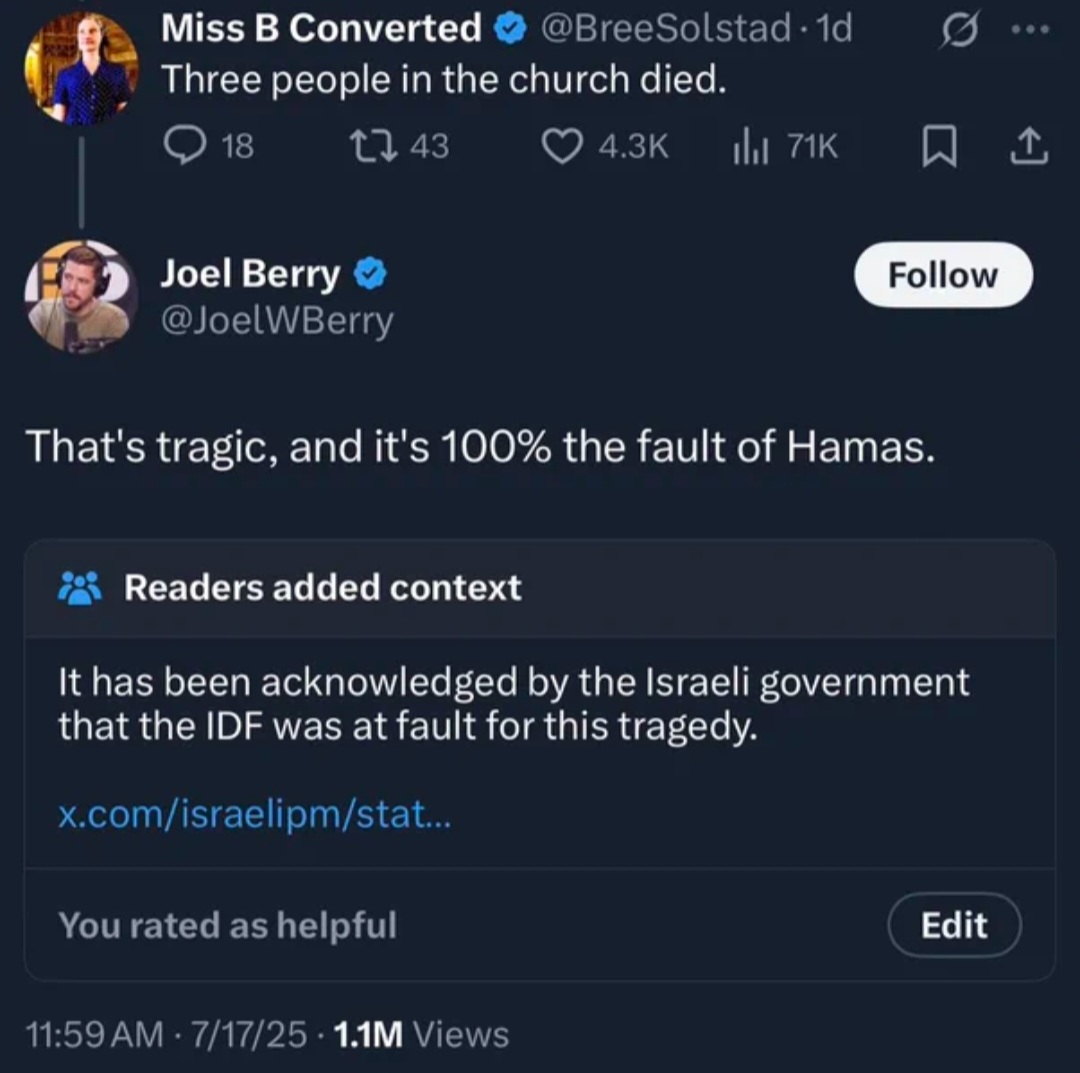Edit your helpful rating
Screen dimensions: 1080x1073
pos(954,924)
